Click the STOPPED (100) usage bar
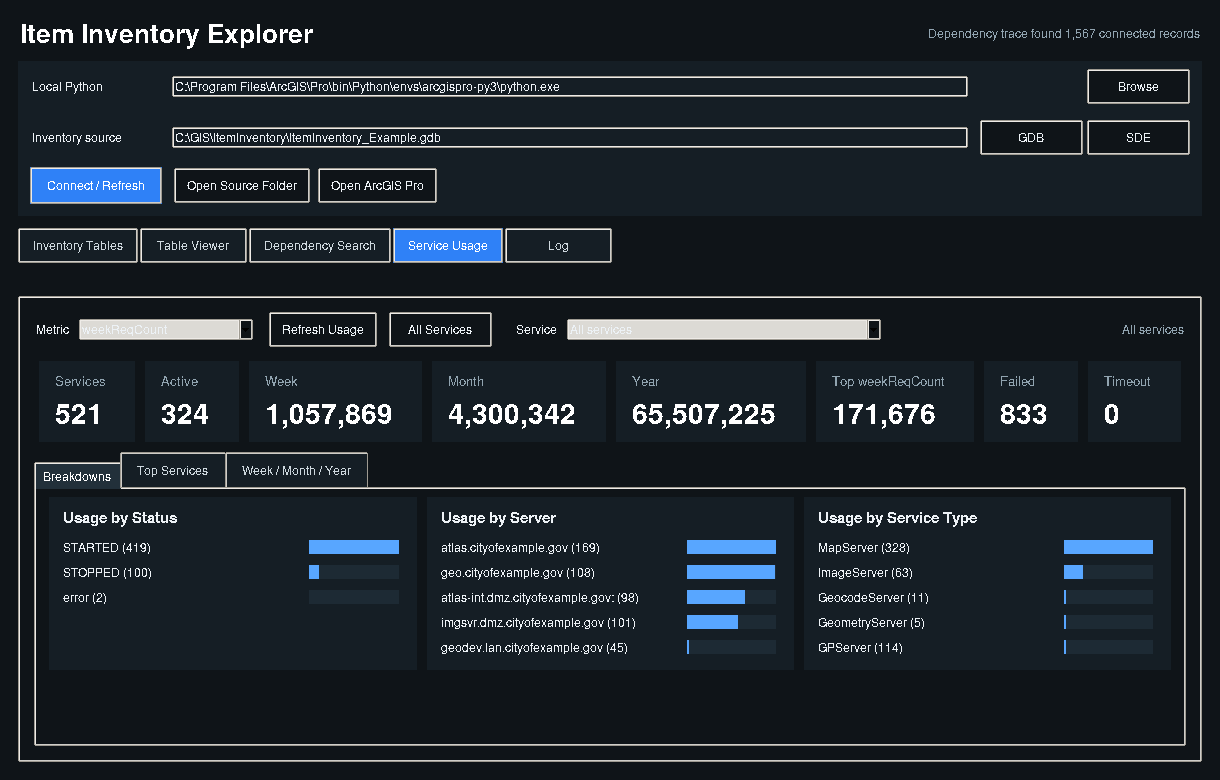The height and width of the screenshot is (780, 1220). [354, 572]
